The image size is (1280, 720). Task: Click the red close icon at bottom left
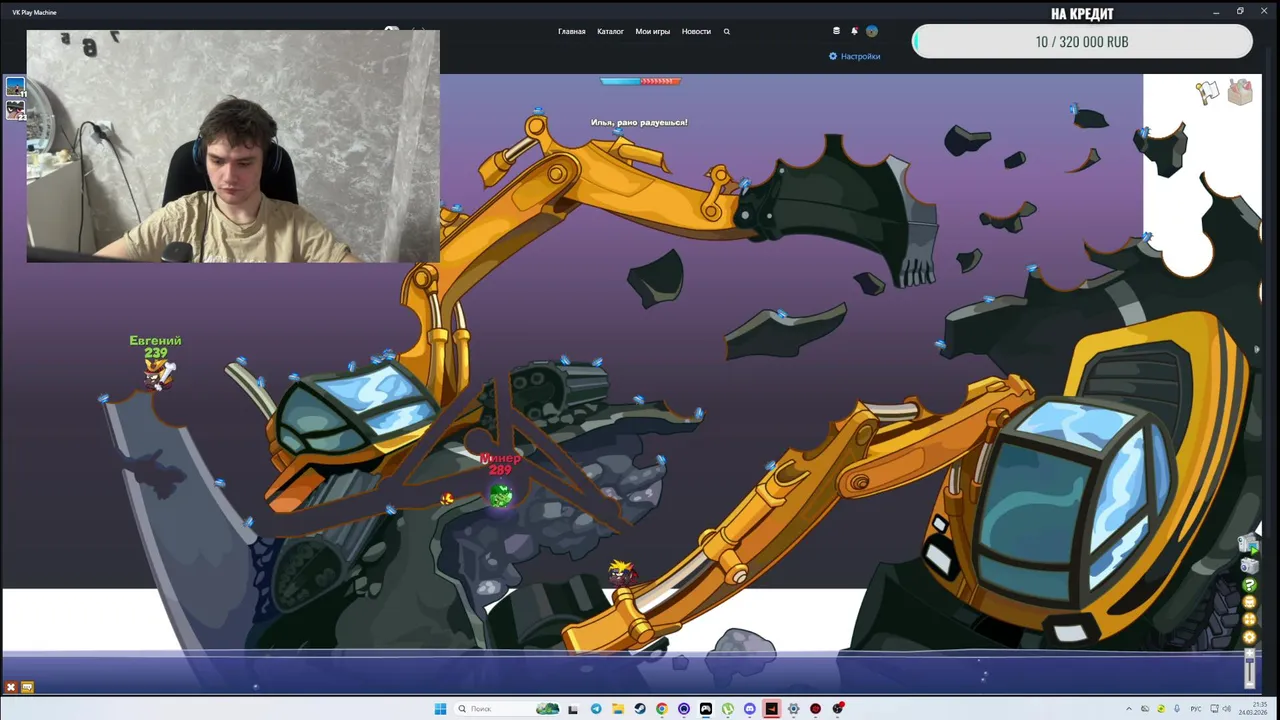click(x=11, y=687)
